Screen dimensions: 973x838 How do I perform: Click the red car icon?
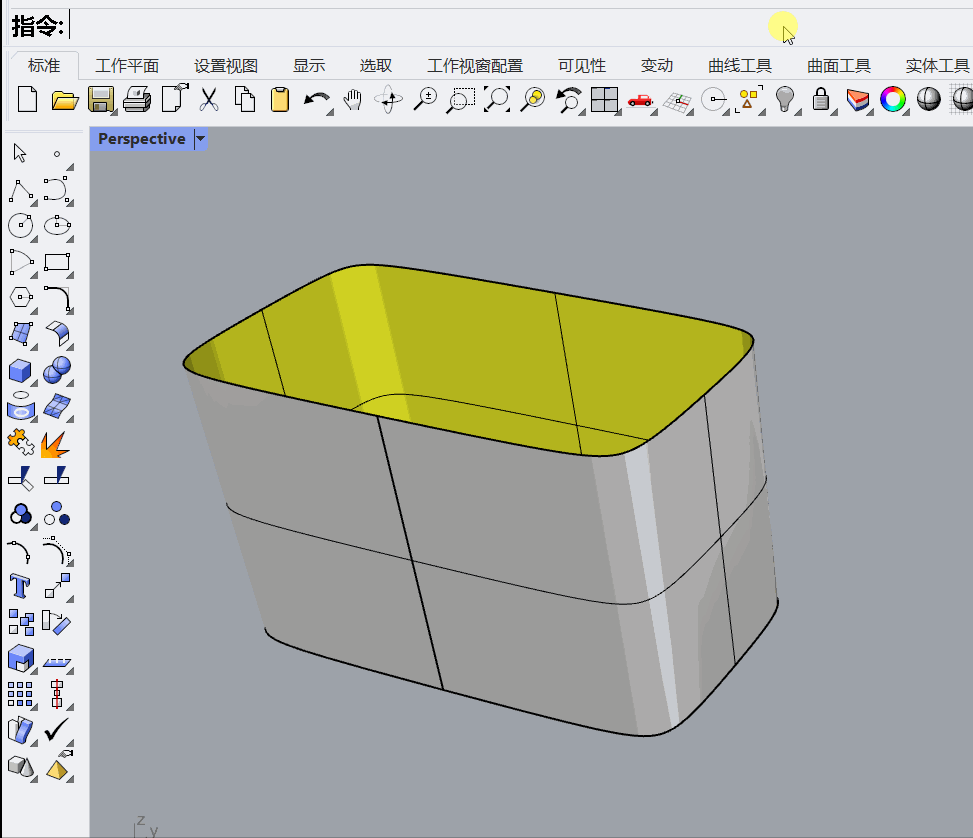[640, 100]
